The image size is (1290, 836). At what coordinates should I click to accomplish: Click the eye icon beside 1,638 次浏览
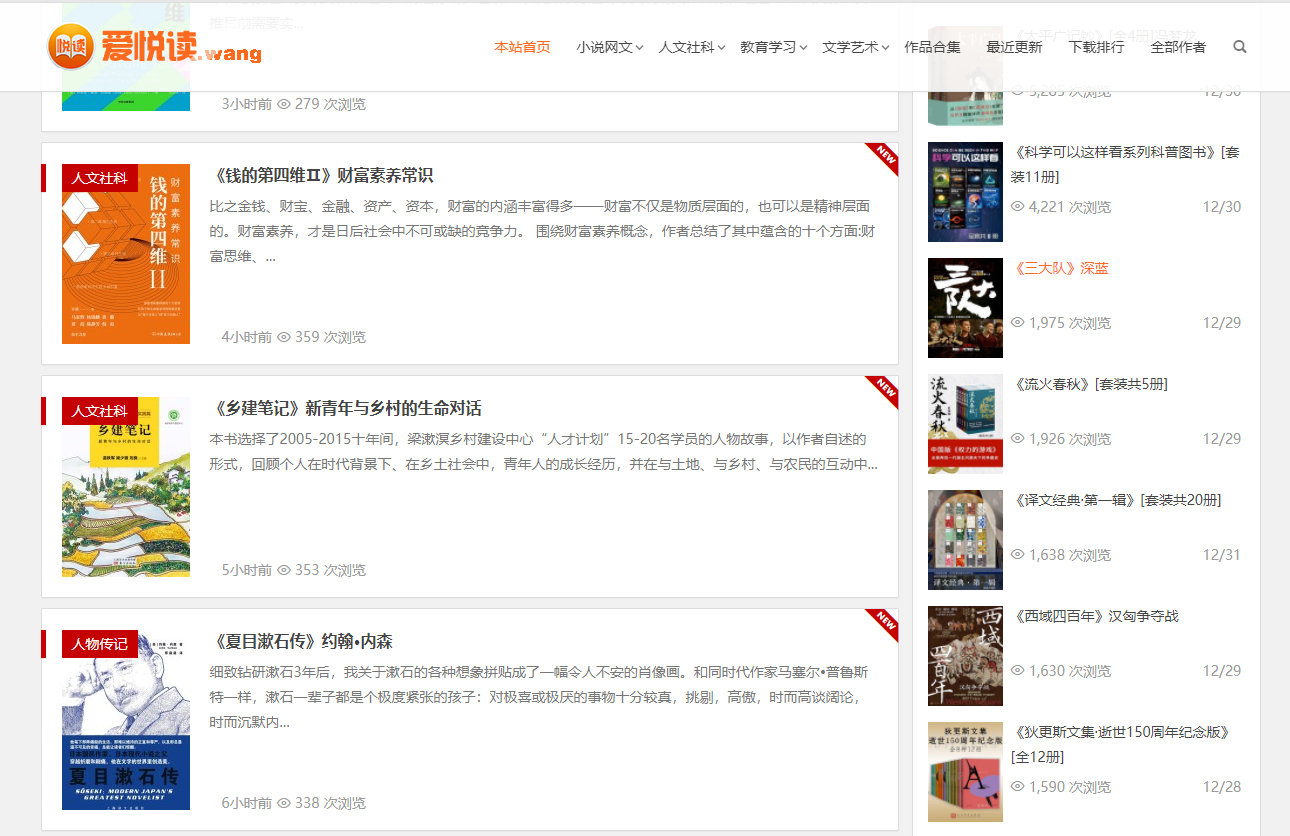pos(1018,555)
